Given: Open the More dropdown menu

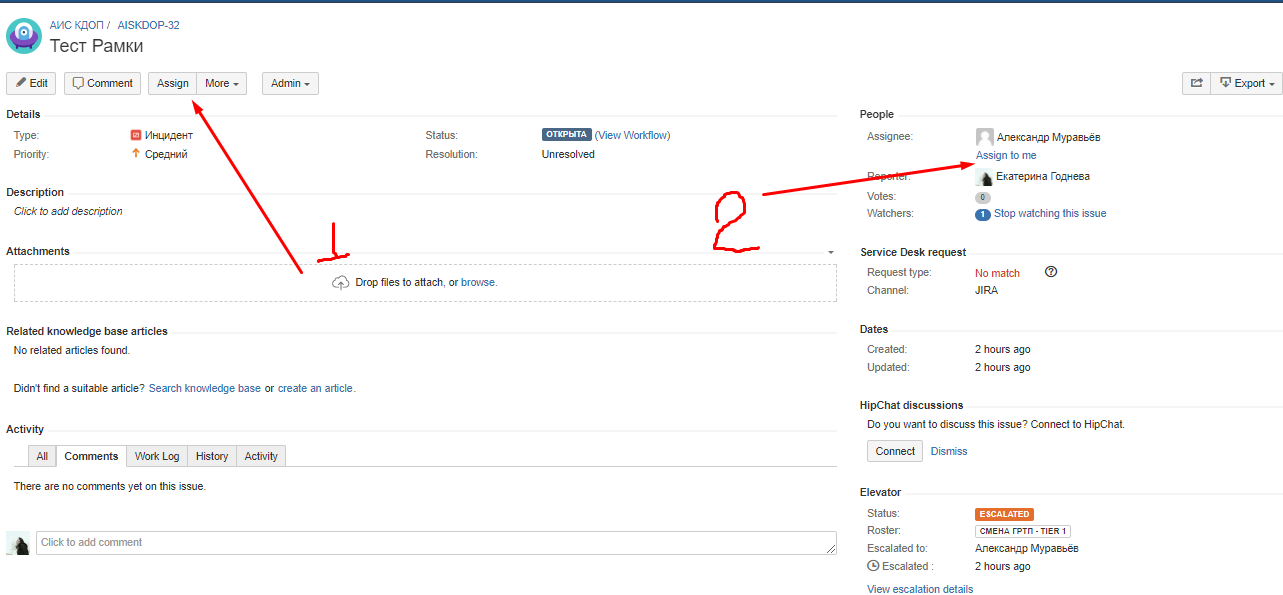Looking at the screenshot, I should tap(222, 84).
